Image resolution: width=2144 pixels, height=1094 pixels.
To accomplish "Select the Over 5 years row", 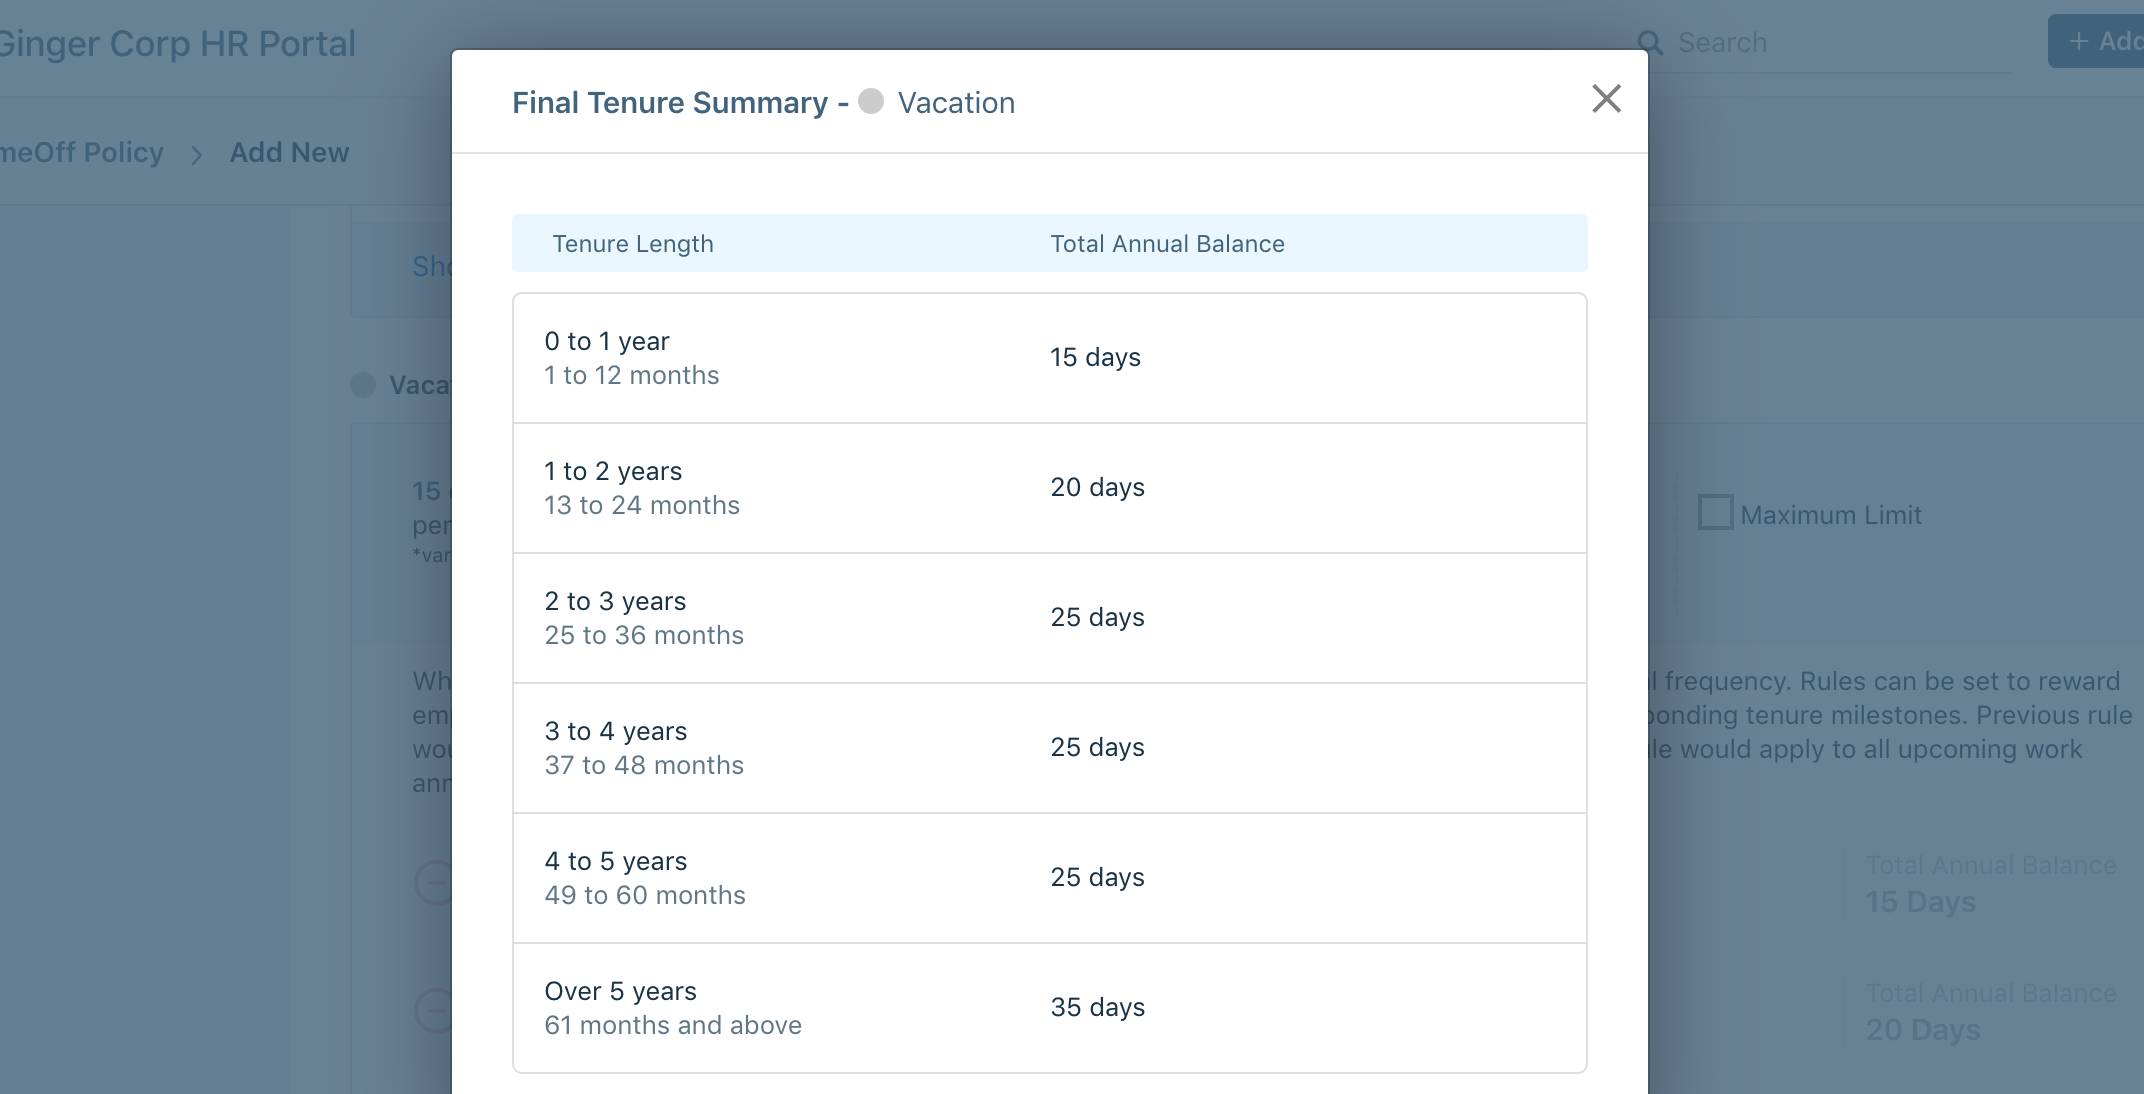I will 1049,1008.
